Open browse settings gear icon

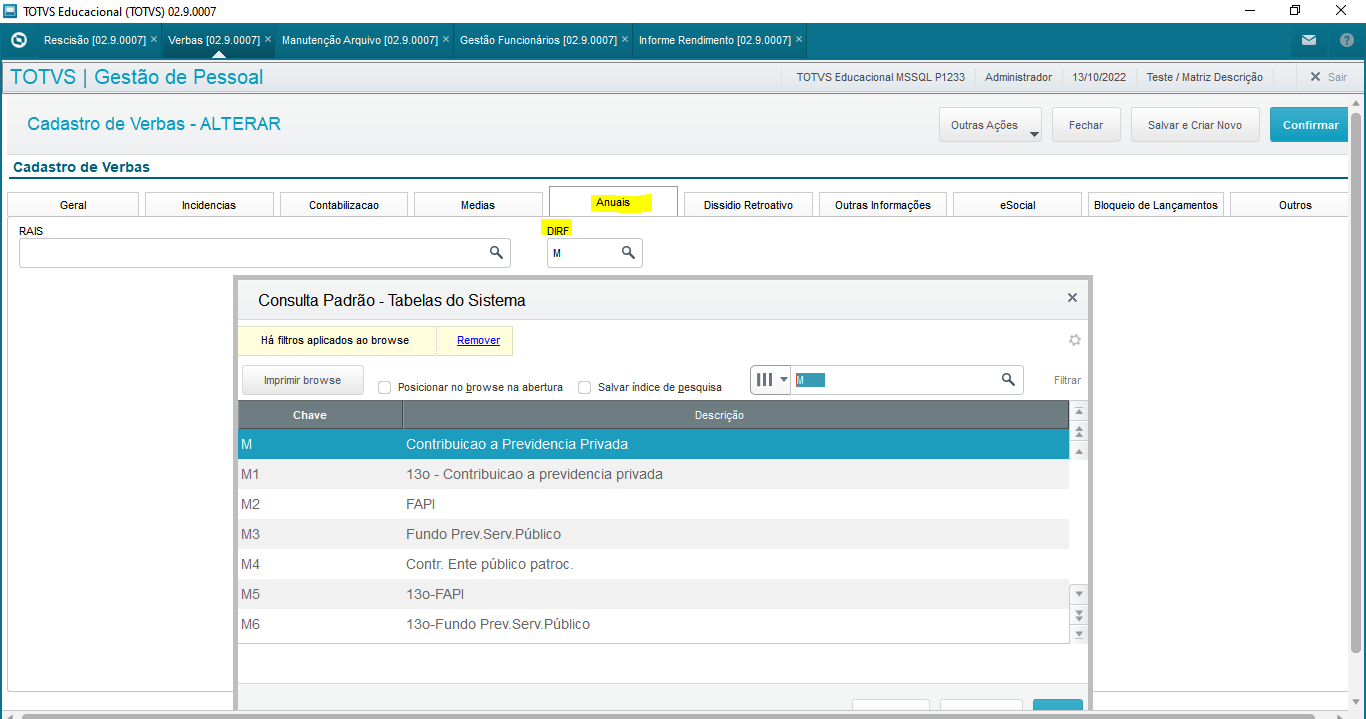point(1075,340)
